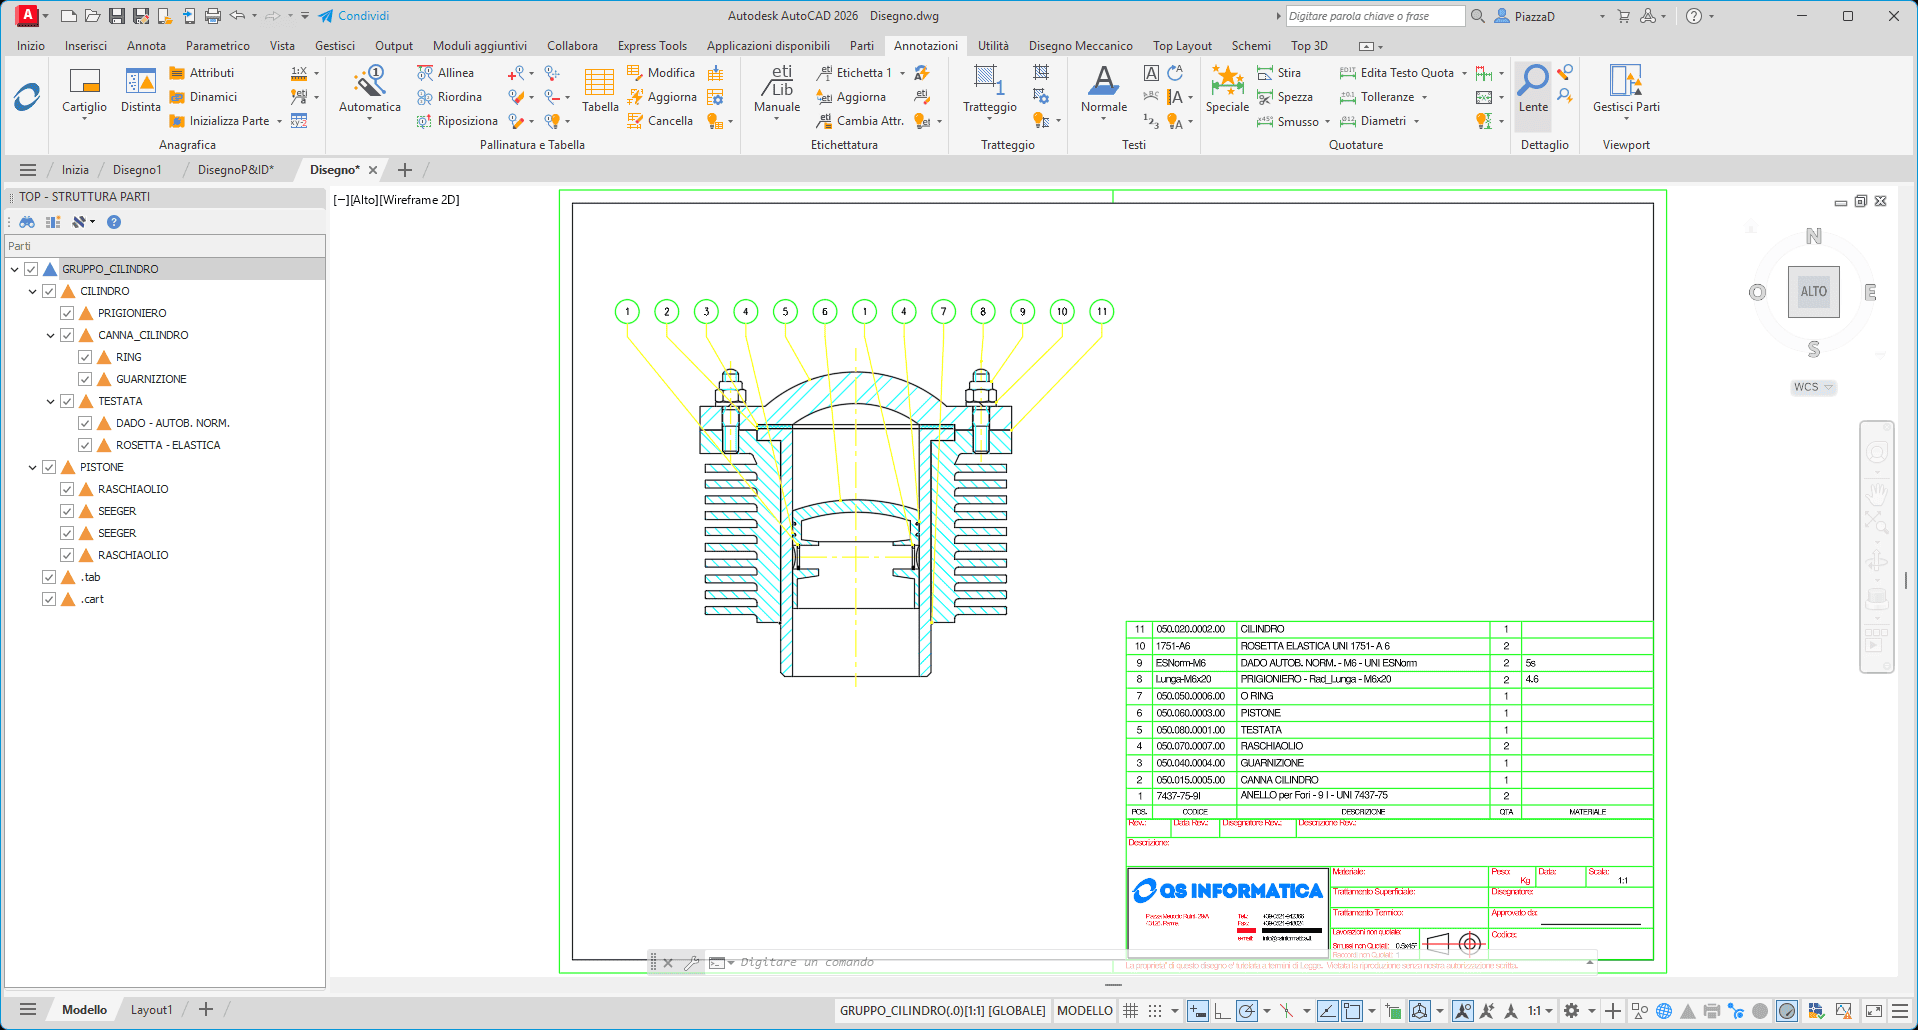The image size is (1918, 1030).
Task: Click the Cartiglio tool icon
Action: pyautogui.click(x=84, y=82)
